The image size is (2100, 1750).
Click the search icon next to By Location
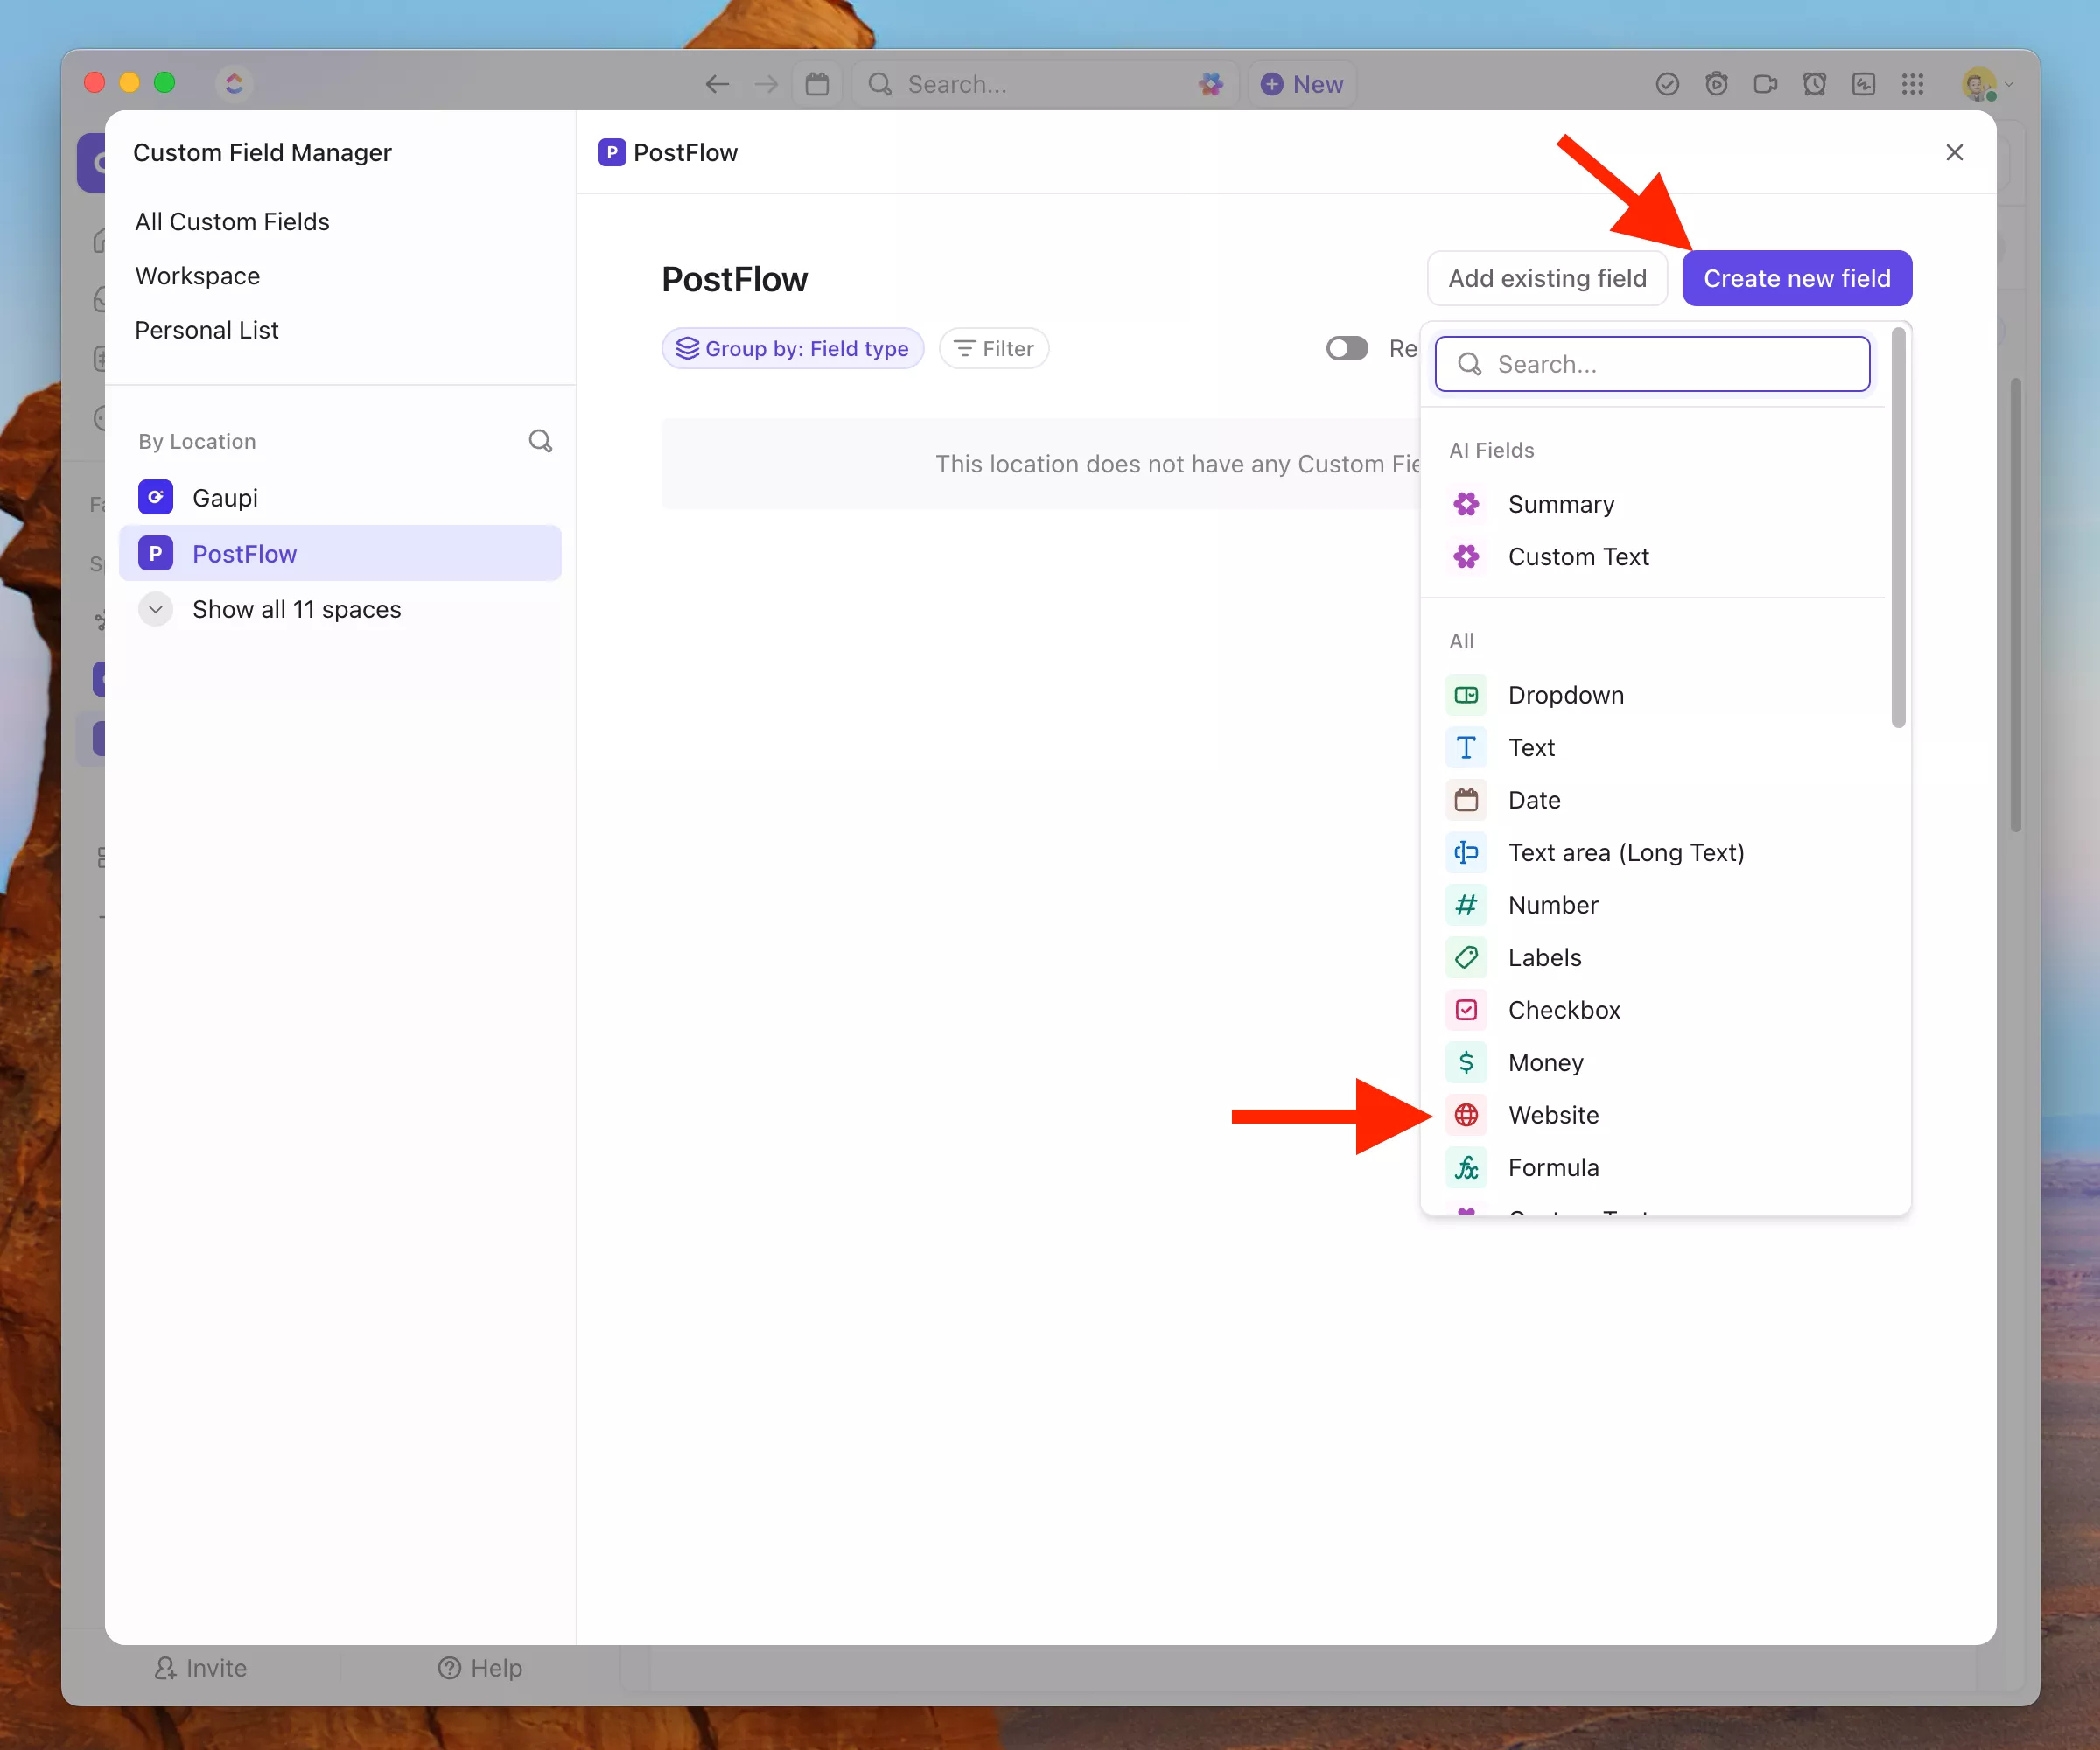pyautogui.click(x=540, y=441)
